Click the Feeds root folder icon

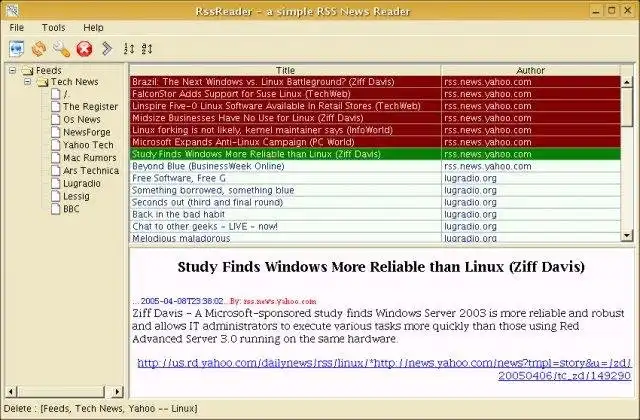27,71
